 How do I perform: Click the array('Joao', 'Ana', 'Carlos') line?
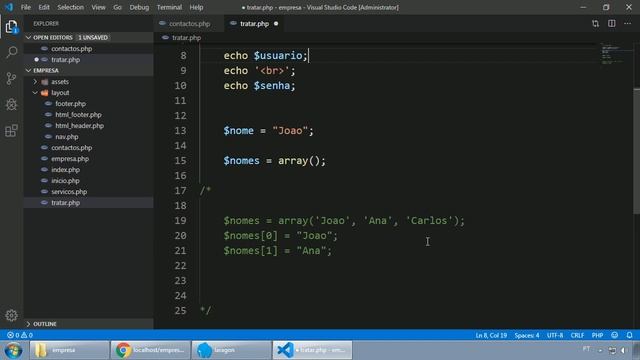tap(344, 221)
